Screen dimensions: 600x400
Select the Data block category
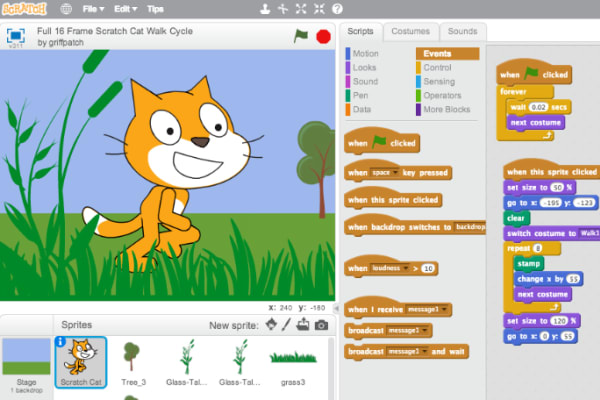tap(359, 109)
